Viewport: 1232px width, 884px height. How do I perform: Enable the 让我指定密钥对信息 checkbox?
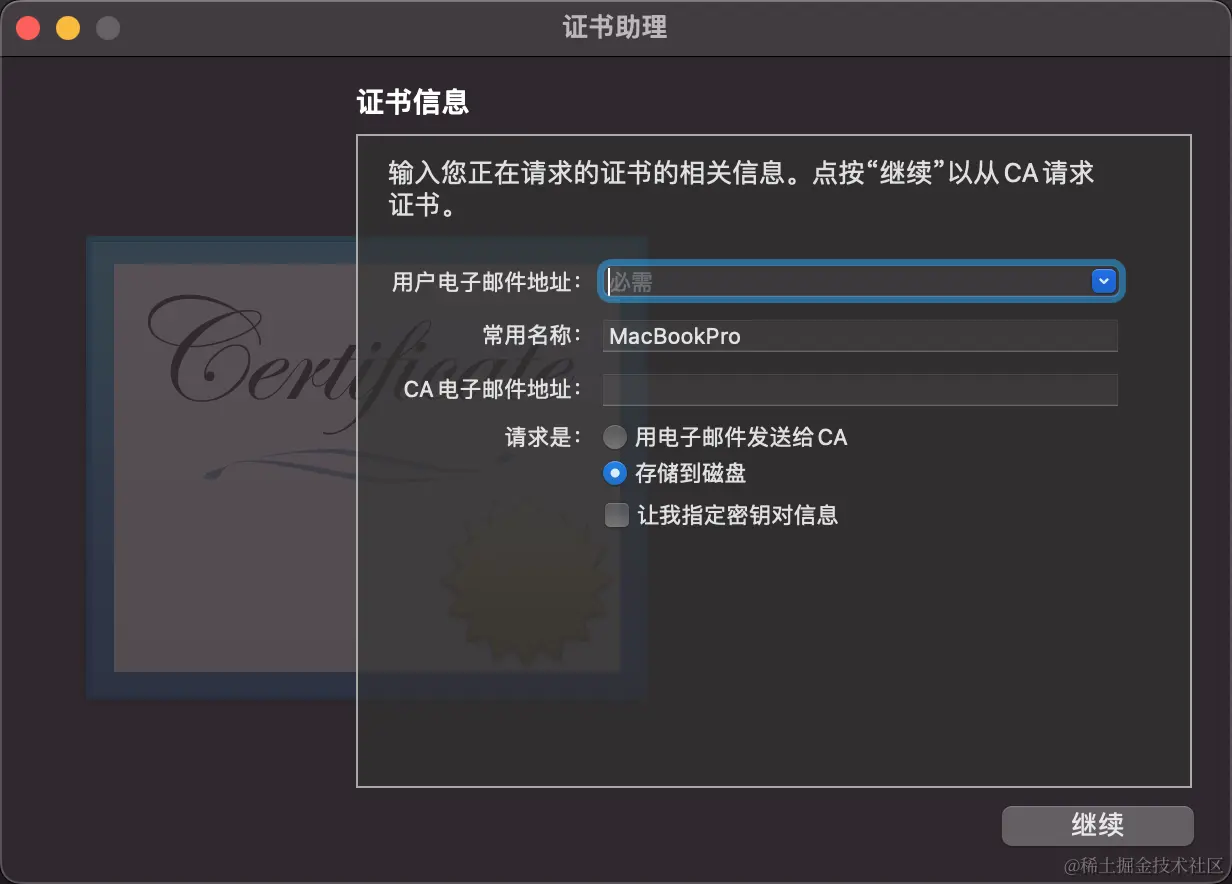pyautogui.click(x=617, y=515)
